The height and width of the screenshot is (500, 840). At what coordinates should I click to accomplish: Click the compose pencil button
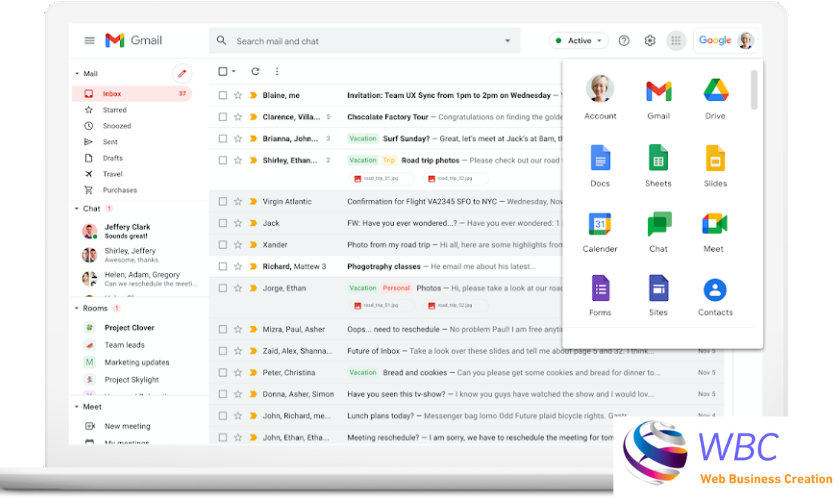click(182, 73)
